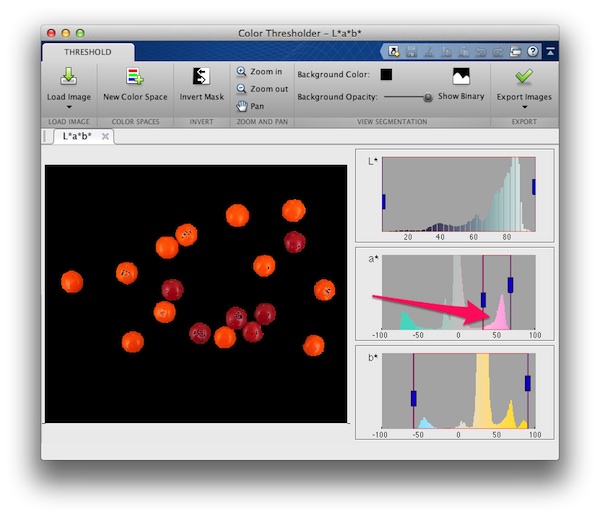600x517 pixels.
Task: Click the Invert Mask icon
Action: point(201,77)
